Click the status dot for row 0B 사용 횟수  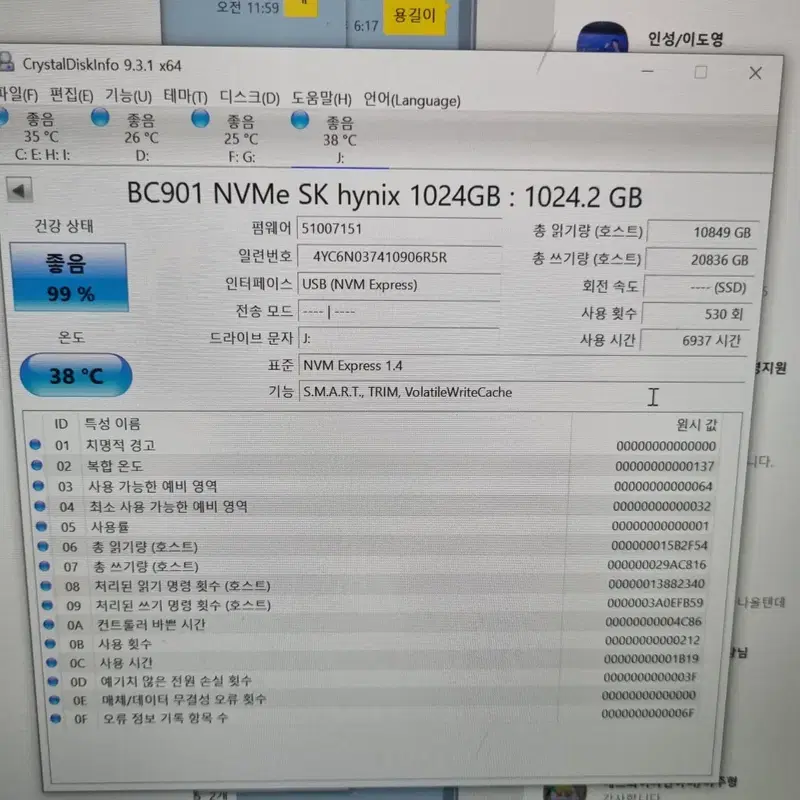click(x=50, y=643)
